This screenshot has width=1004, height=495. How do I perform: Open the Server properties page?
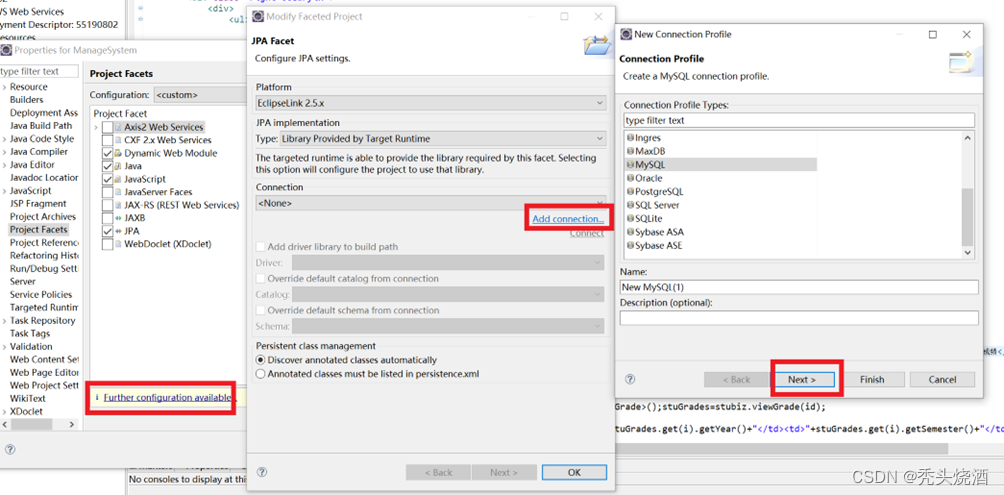click(23, 281)
